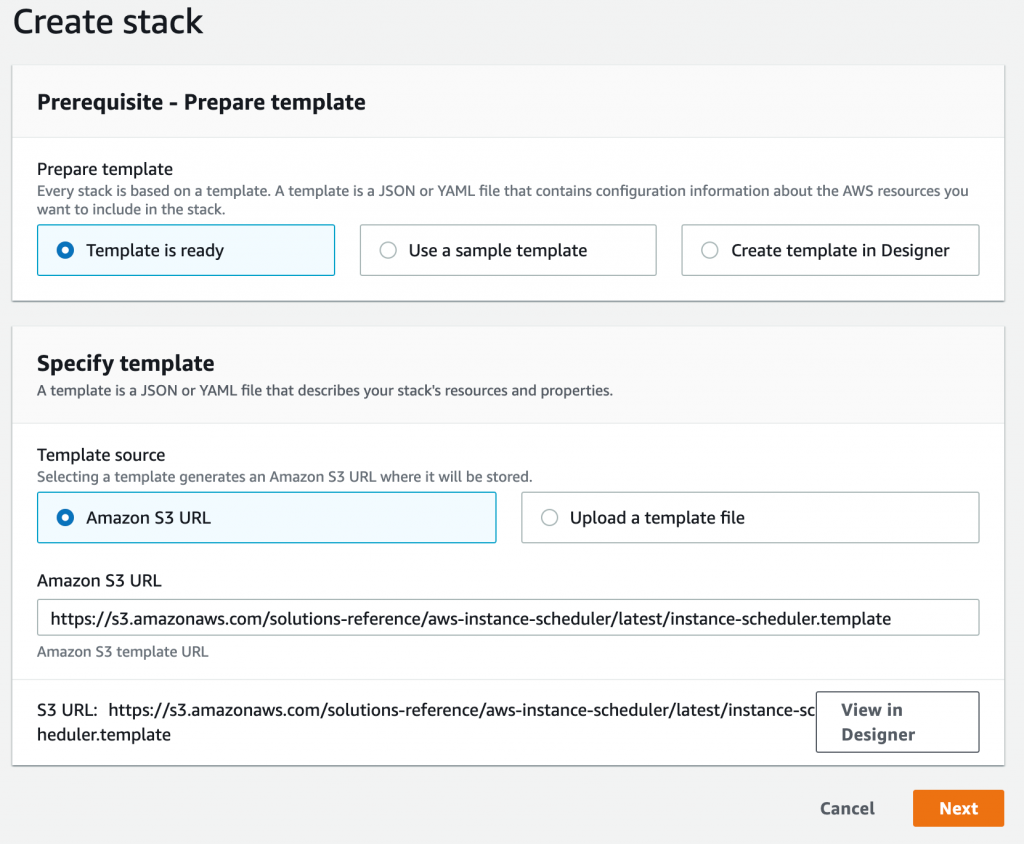
Task: Click the "Amazon S3 template URL" hint text
Action: click(122, 652)
